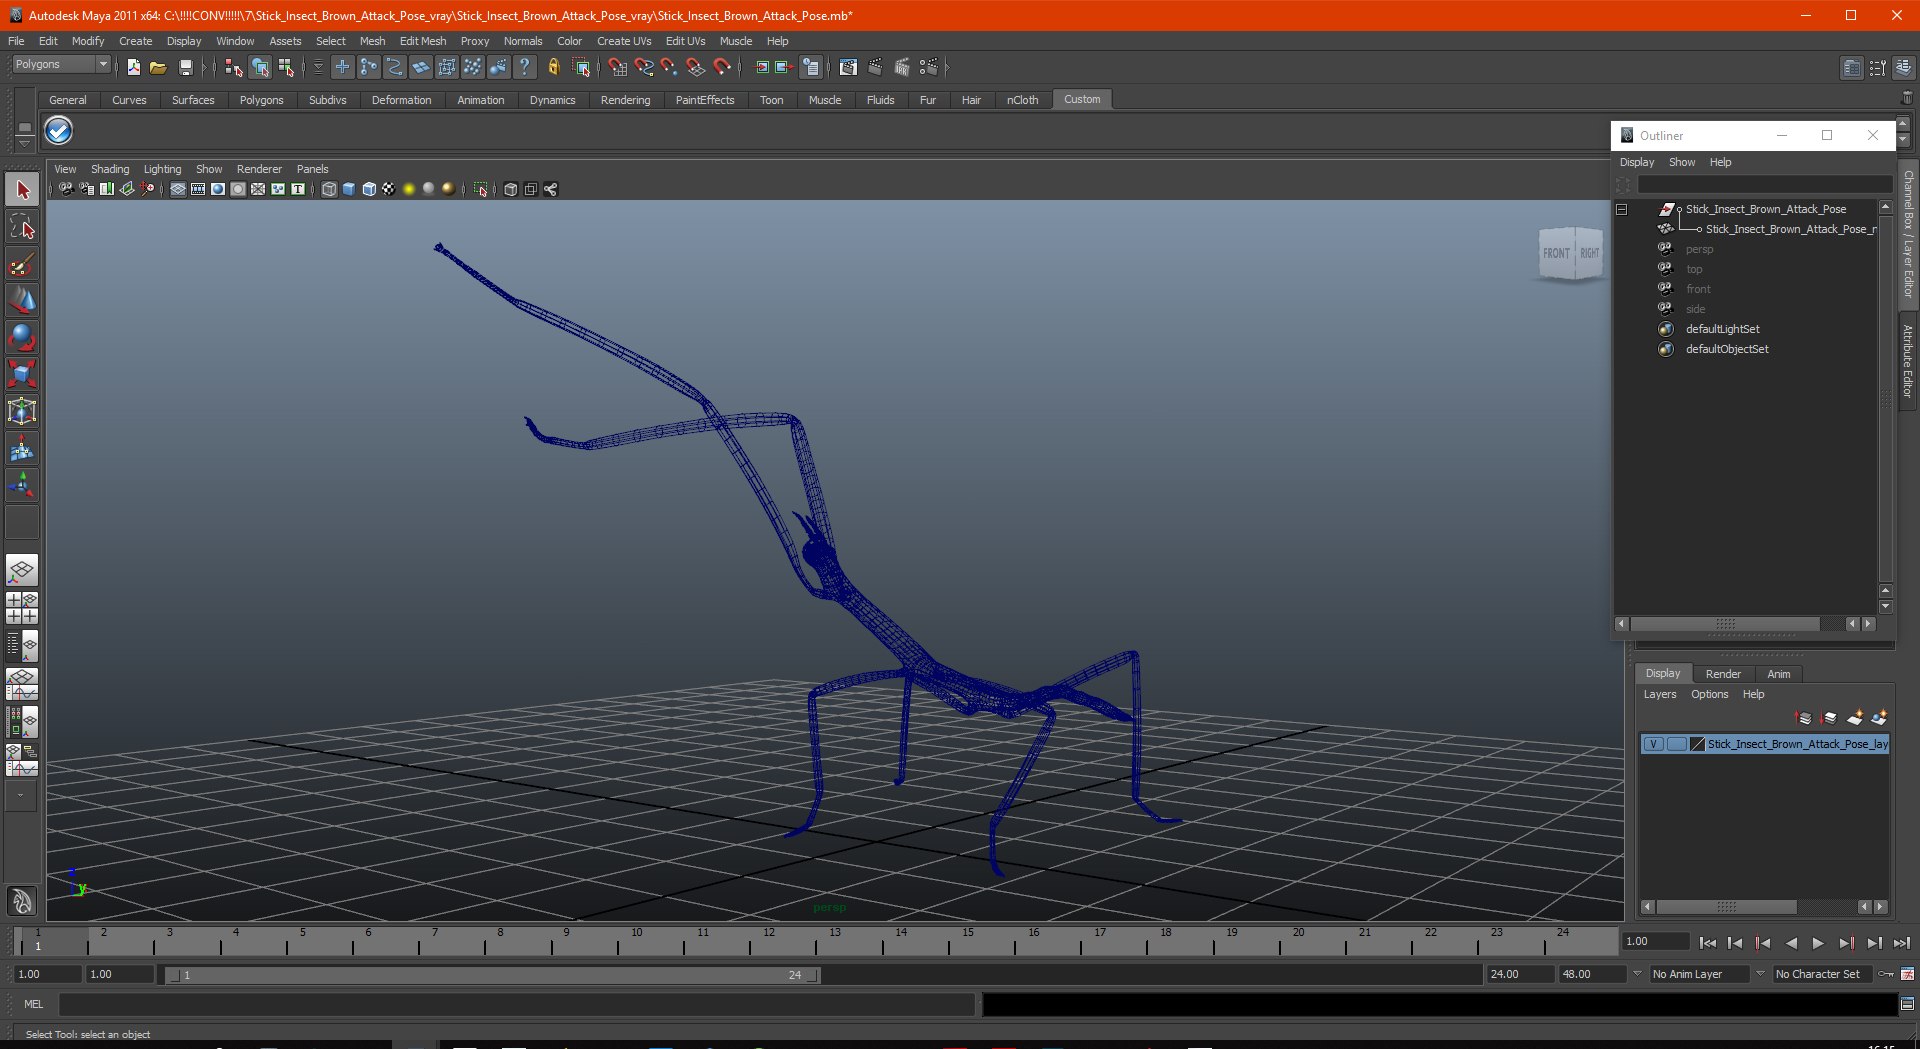Toggle Make Live magnet icon
The height and width of the screenshot is (1049, 1920).
point(722,67)
